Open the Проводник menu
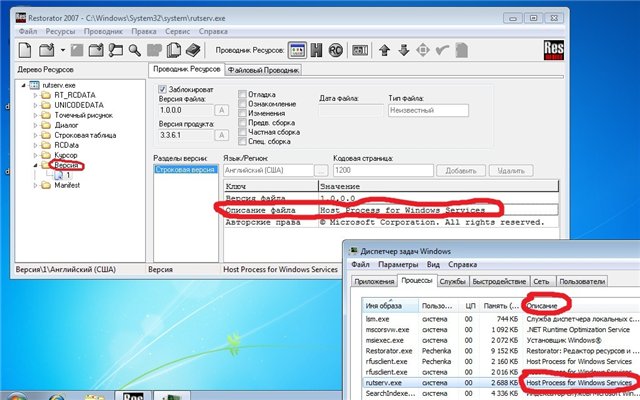This screenshot has width=640, height=400. (103, 31)
